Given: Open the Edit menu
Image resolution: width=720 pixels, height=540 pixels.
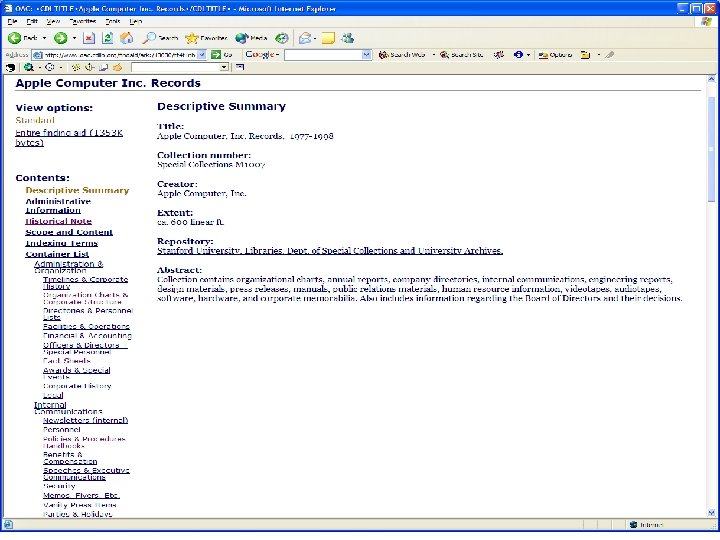Looking at the screenshot, I should pos(32,21).
